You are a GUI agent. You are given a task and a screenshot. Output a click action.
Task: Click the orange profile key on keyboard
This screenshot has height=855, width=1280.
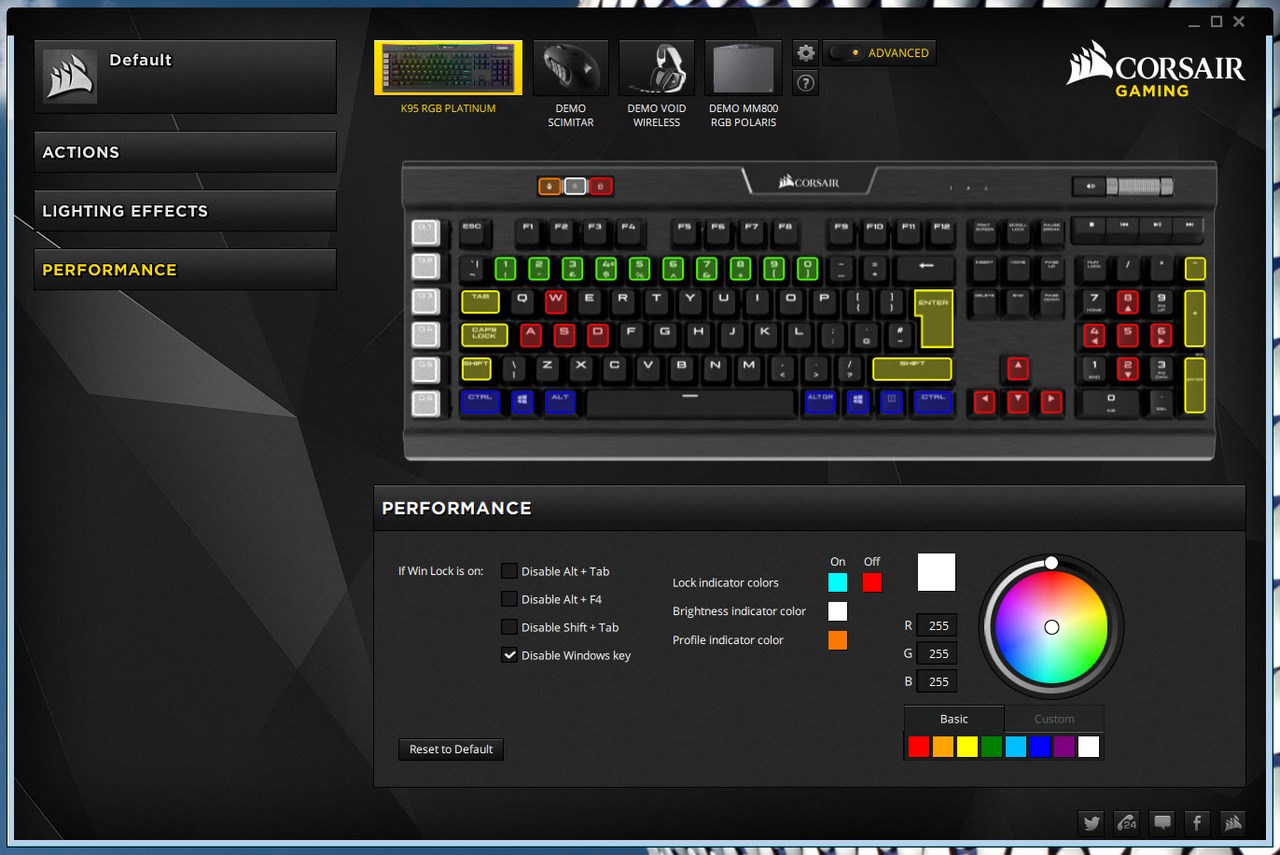click(549, 186)
